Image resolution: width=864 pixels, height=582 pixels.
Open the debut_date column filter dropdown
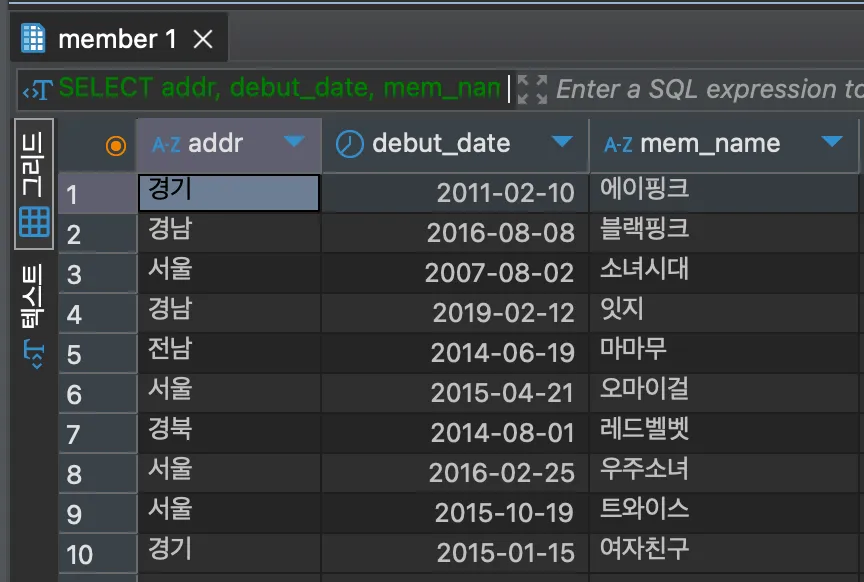(562, 142)
